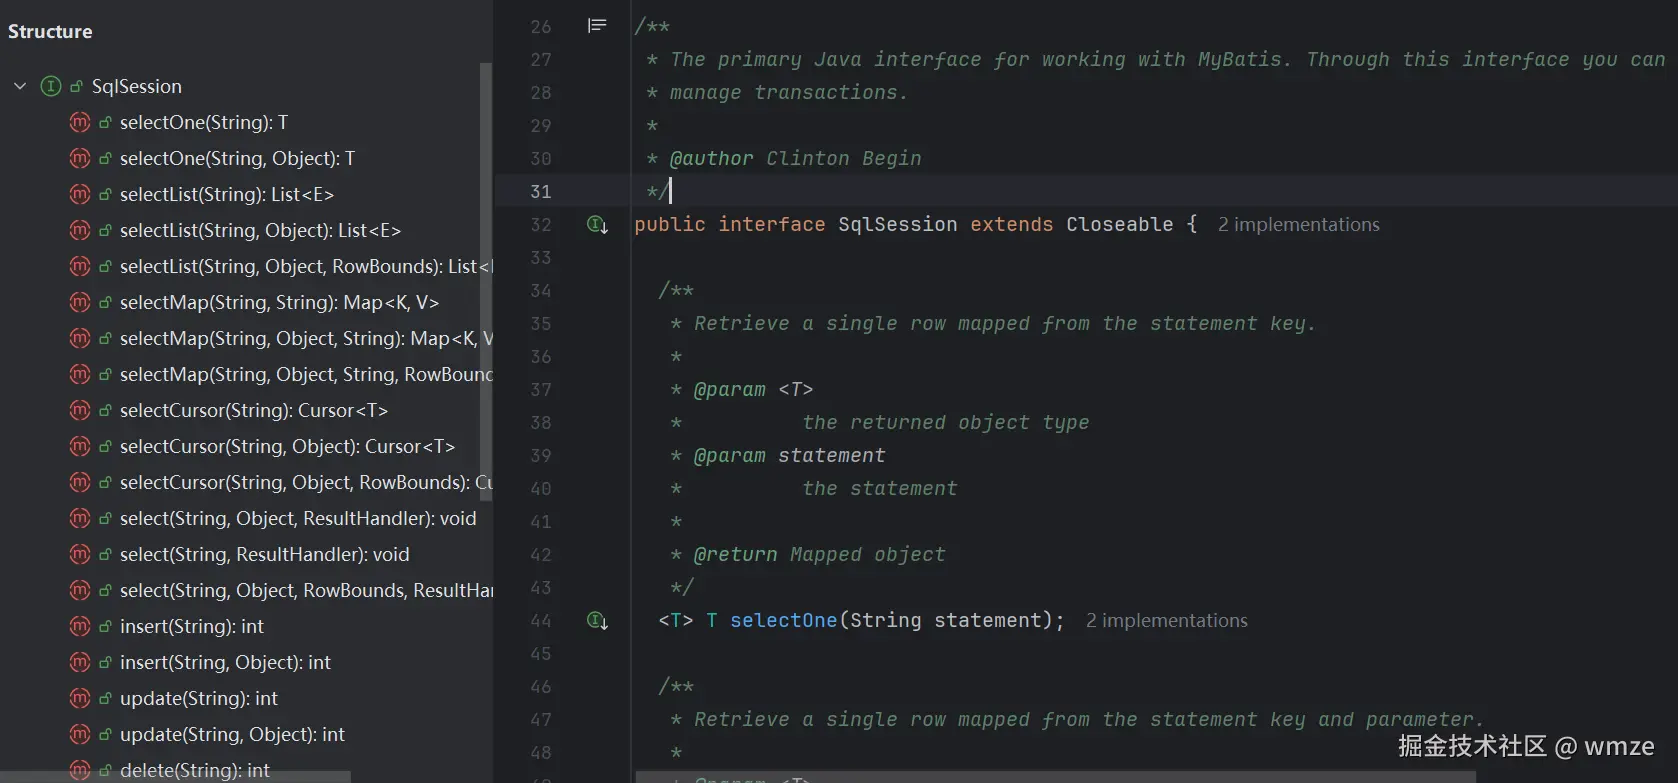Select insert(String): int entry
1678x783 pixels.
[x=192, y=626]
